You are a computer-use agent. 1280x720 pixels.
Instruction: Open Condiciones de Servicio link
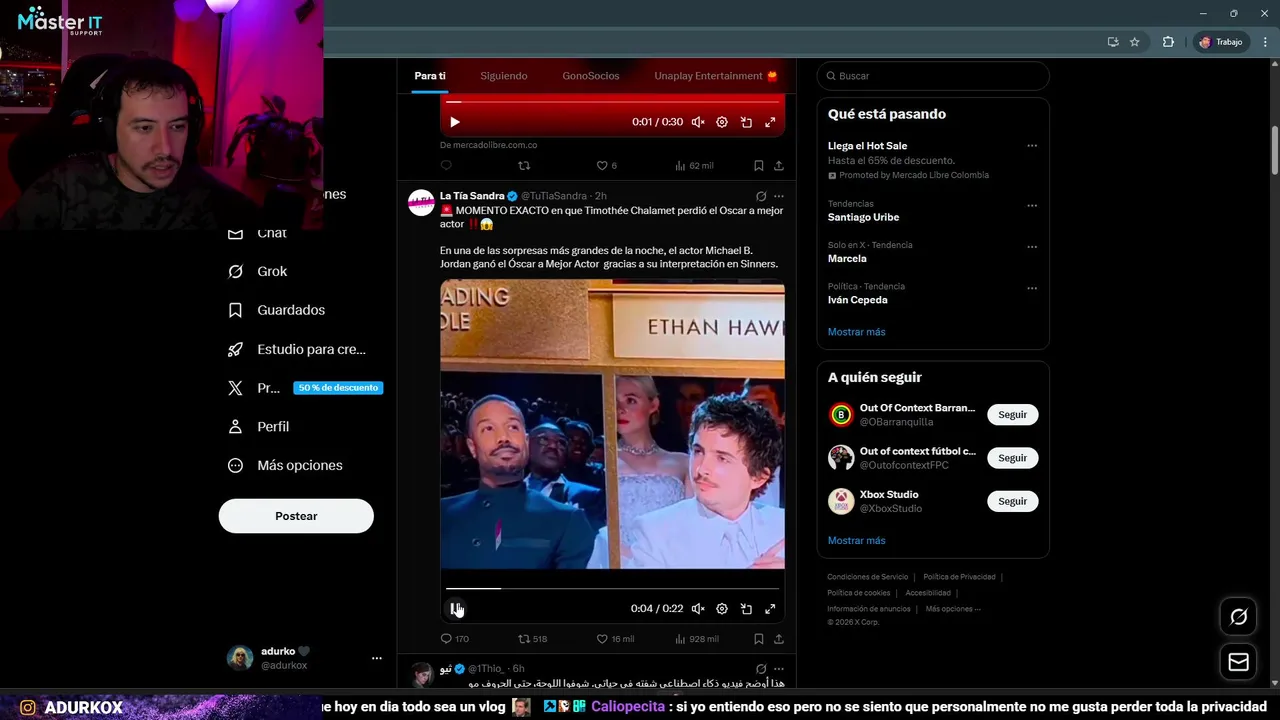[x=867, y=577]
